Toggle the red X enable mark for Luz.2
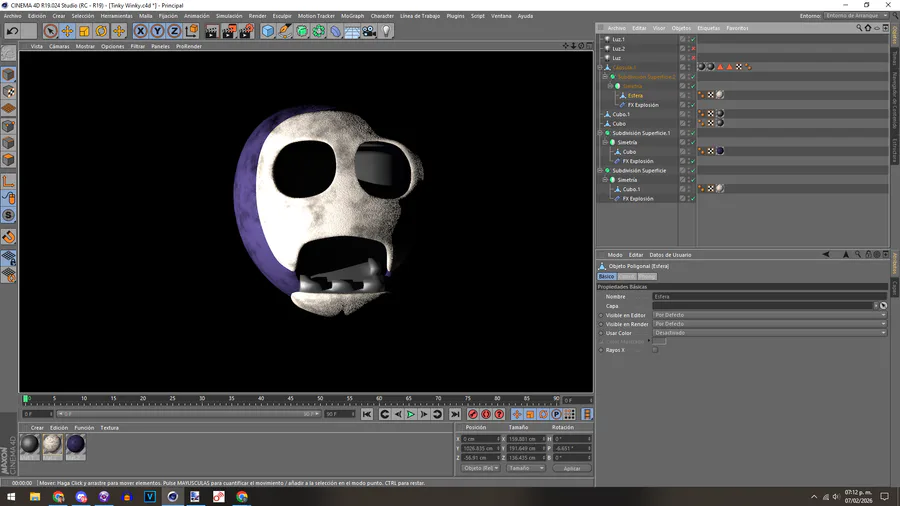Screen dimensions: 900x506 [x=691, y=49]
